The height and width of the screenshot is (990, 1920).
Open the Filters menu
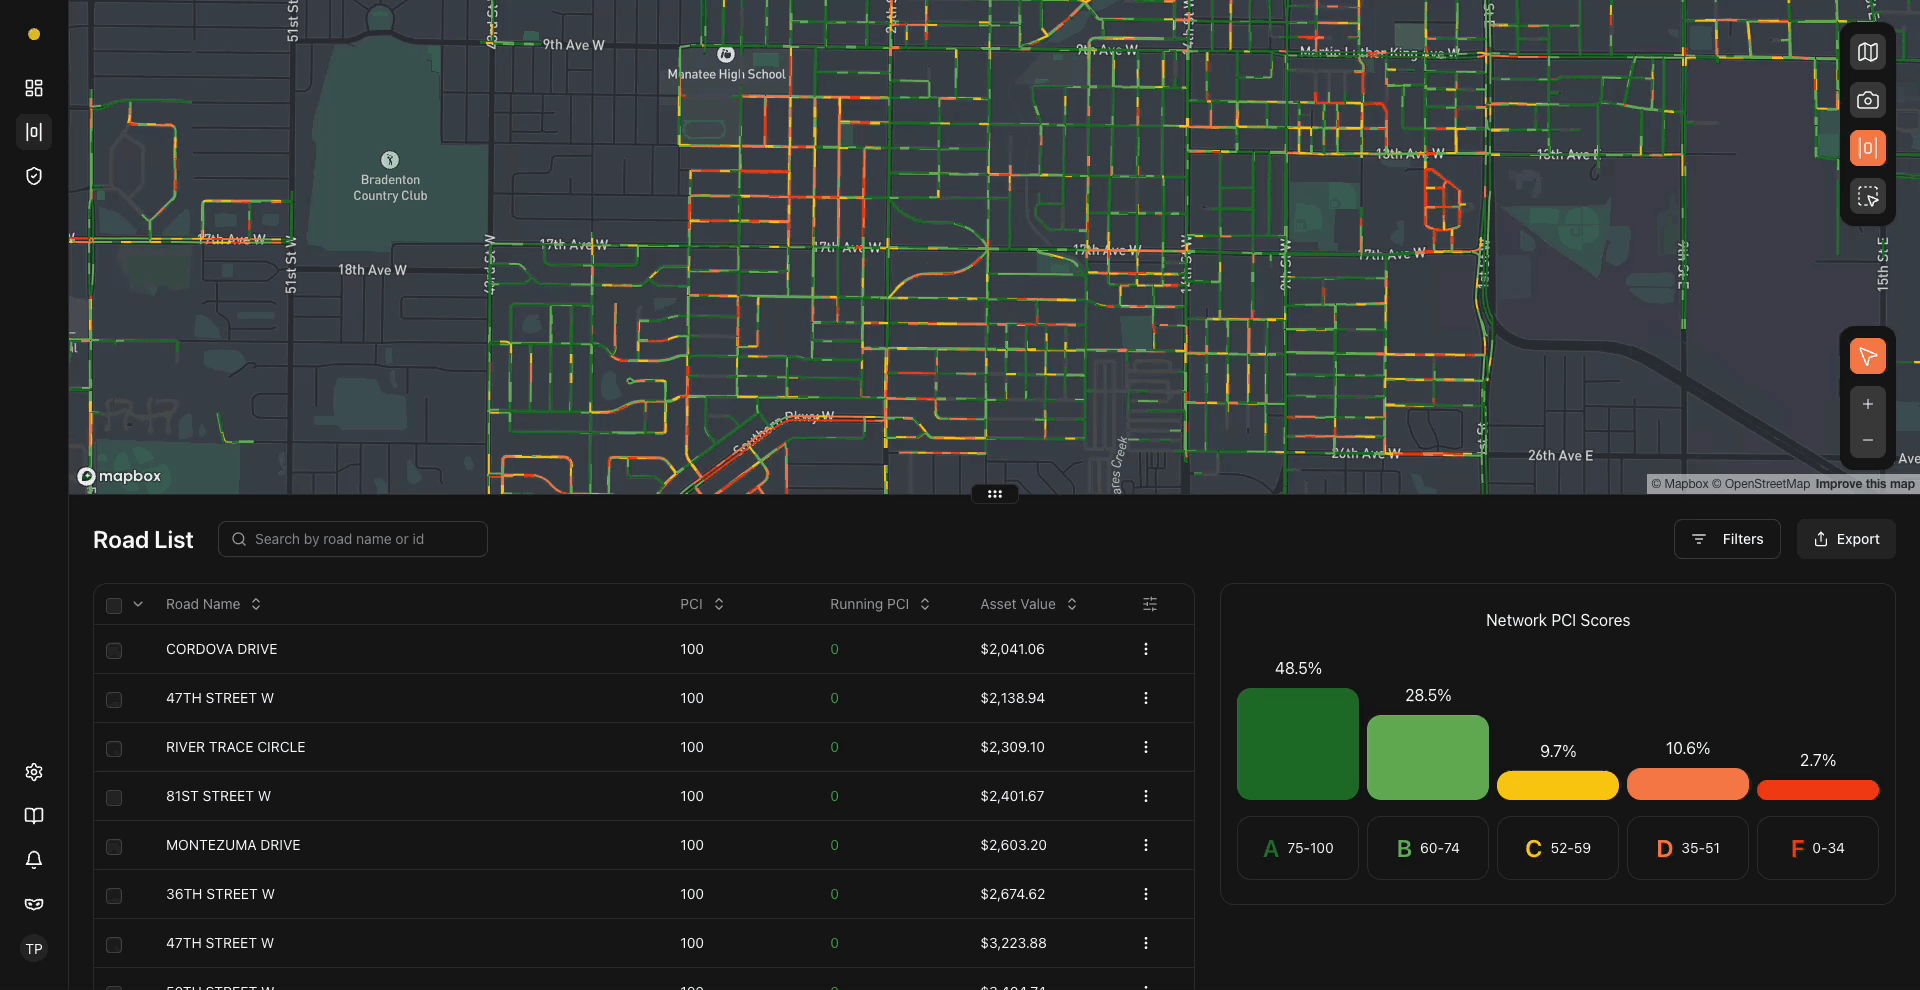(1727, 539)
